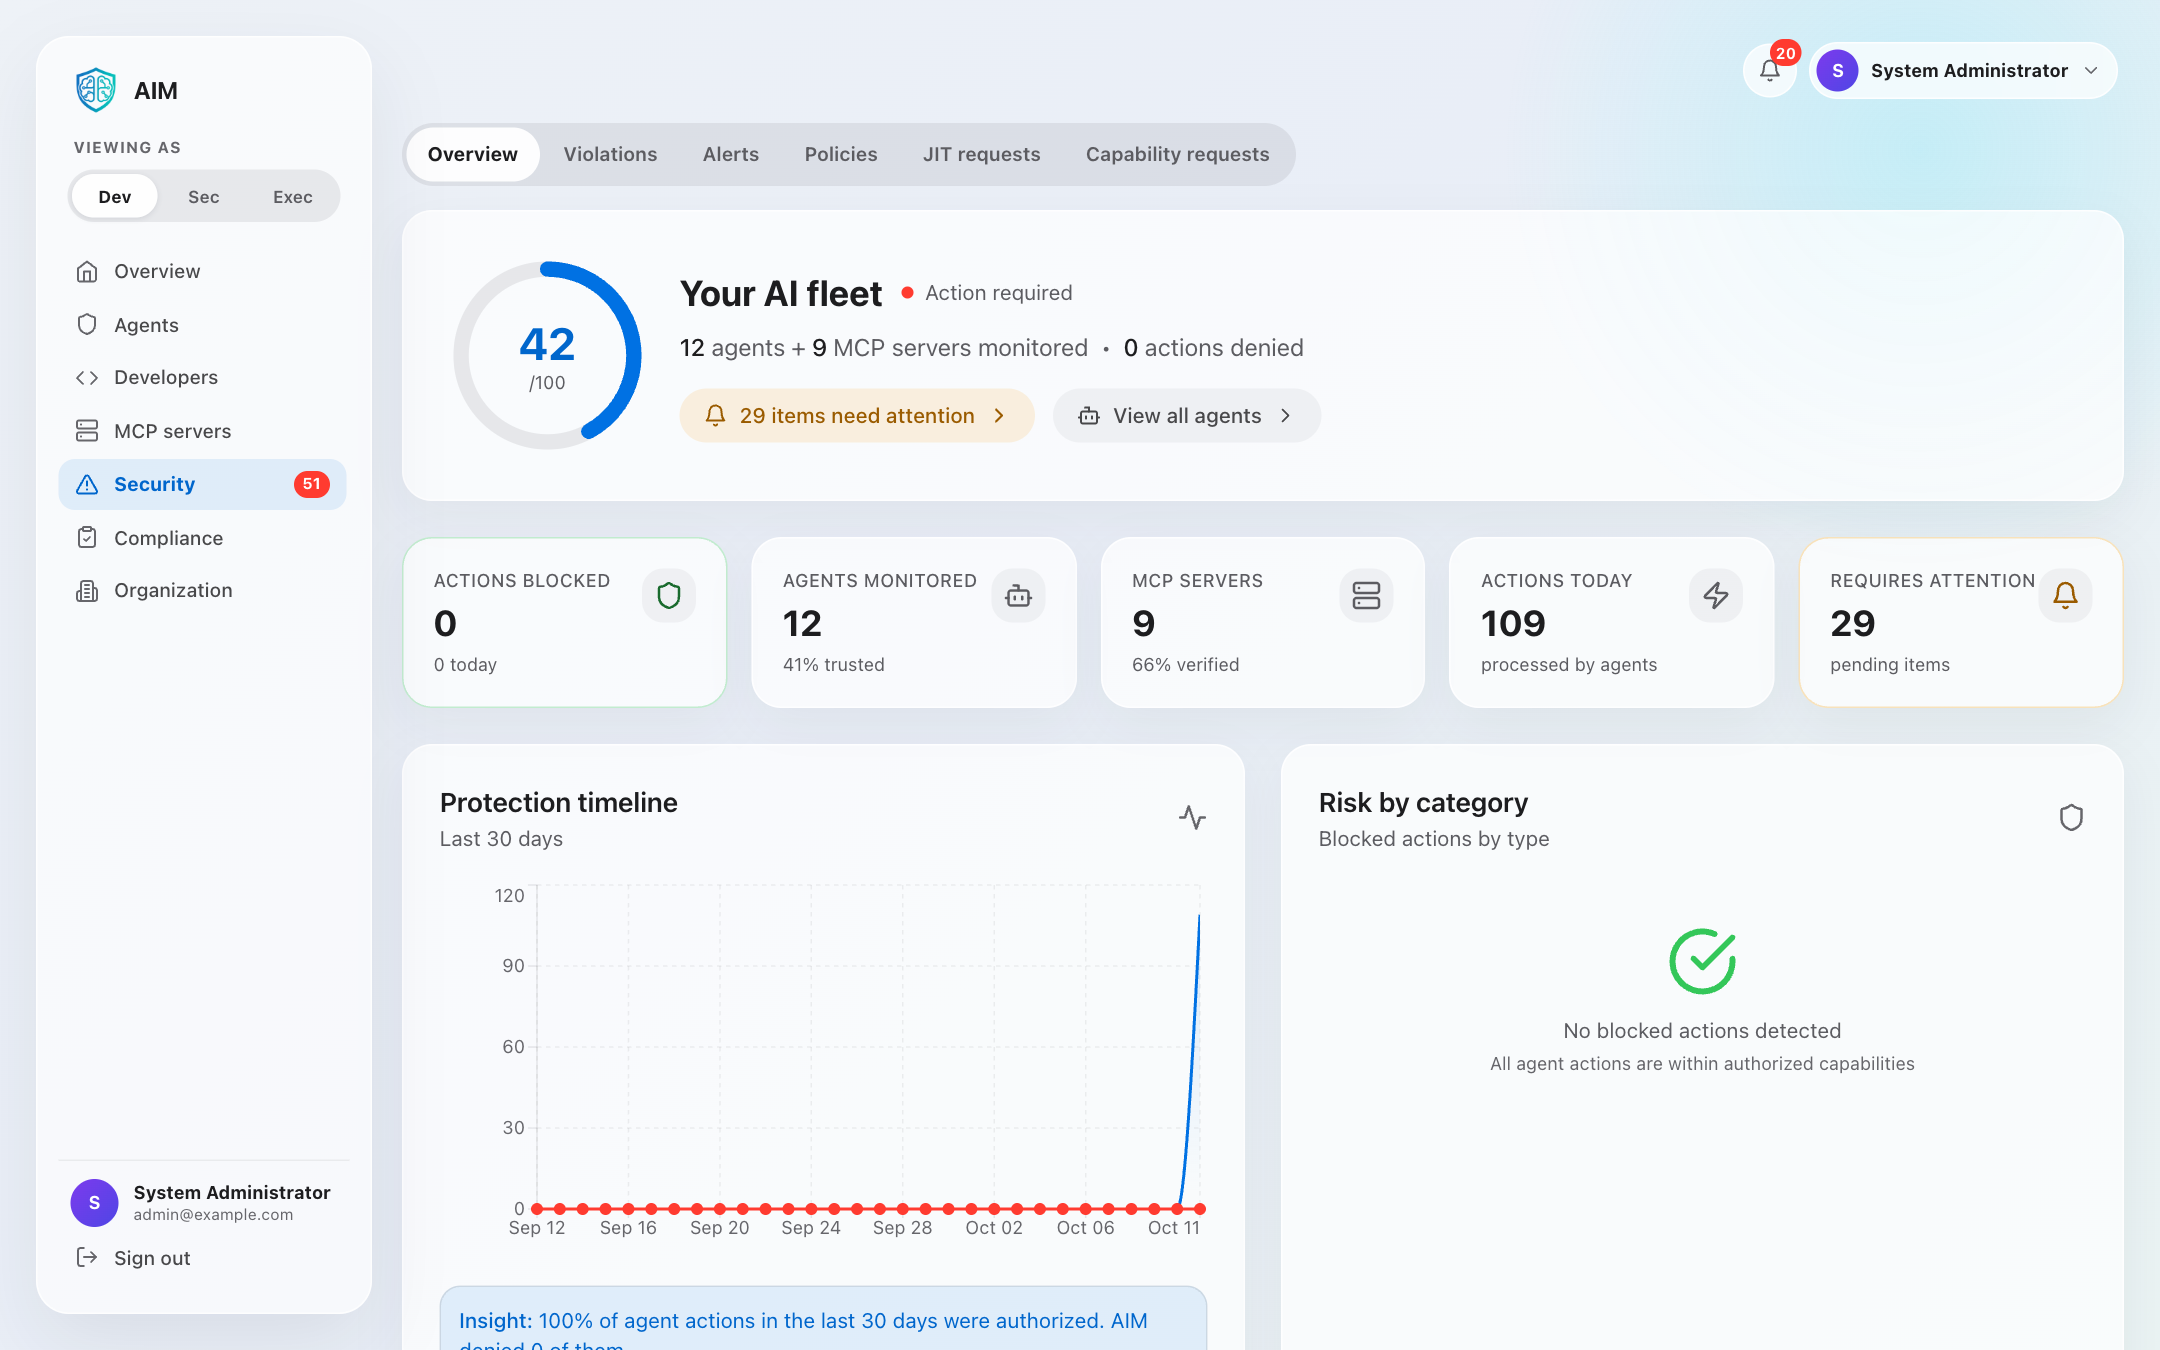Click the server icon in MCP Servers card

pos(1366,596)
